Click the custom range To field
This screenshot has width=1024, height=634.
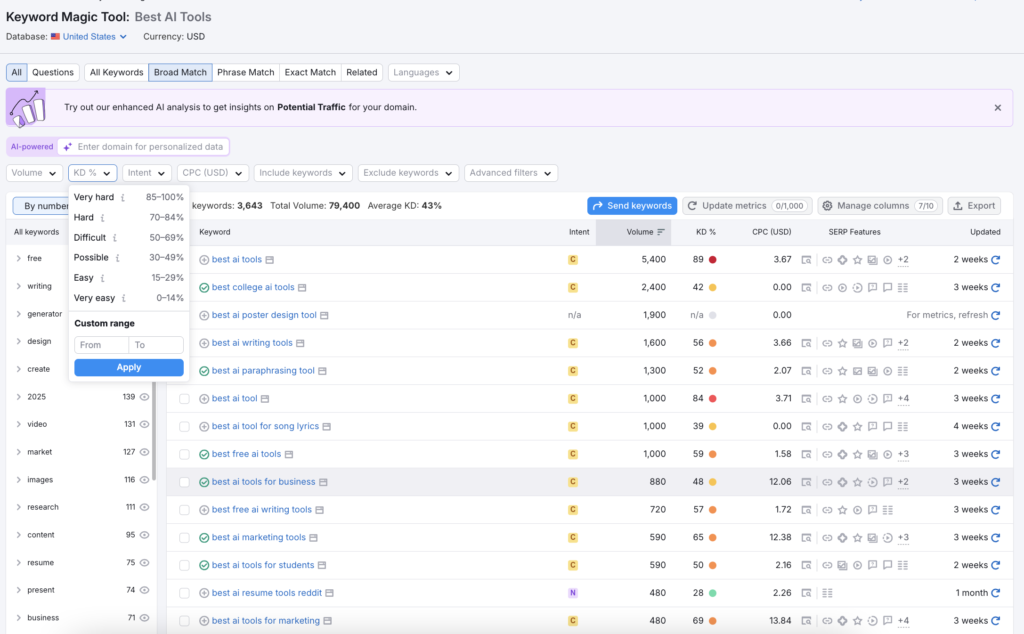(156, 345)
